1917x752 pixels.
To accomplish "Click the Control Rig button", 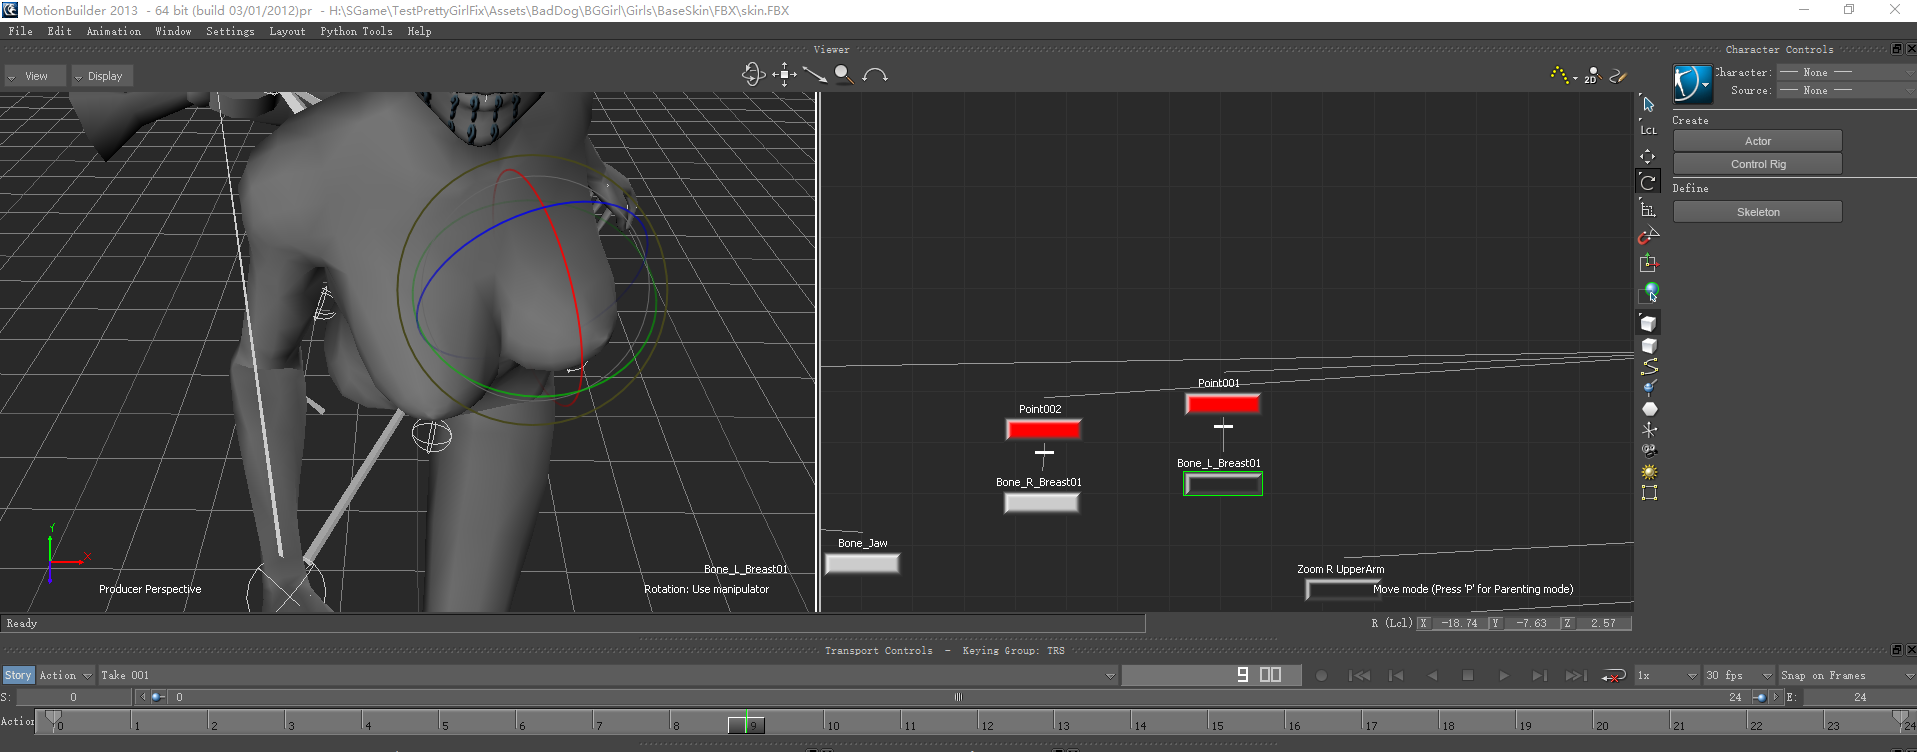I will 1757,164.
